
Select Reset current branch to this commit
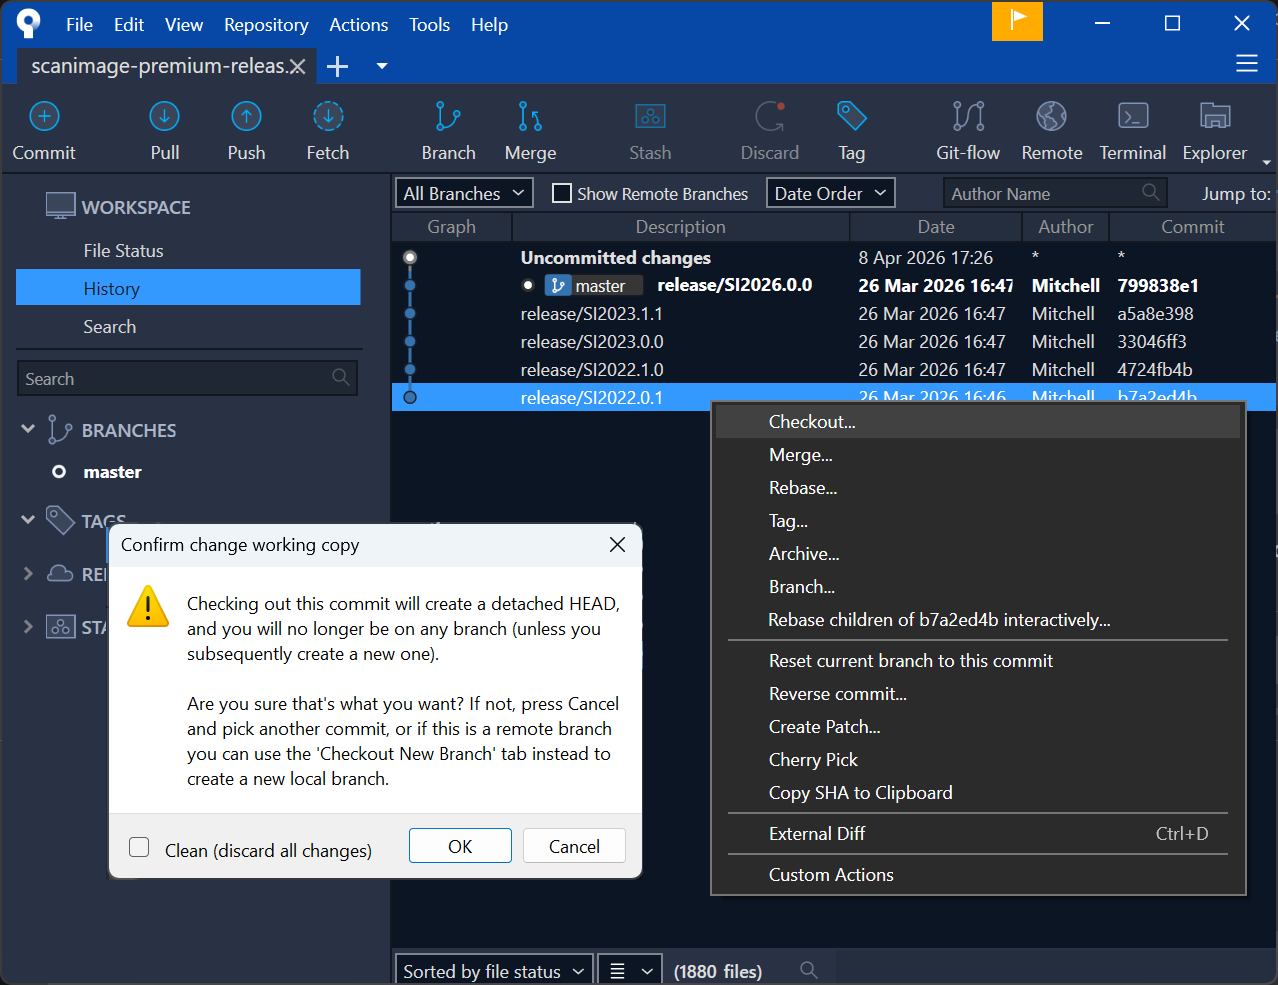pos(978,660)
